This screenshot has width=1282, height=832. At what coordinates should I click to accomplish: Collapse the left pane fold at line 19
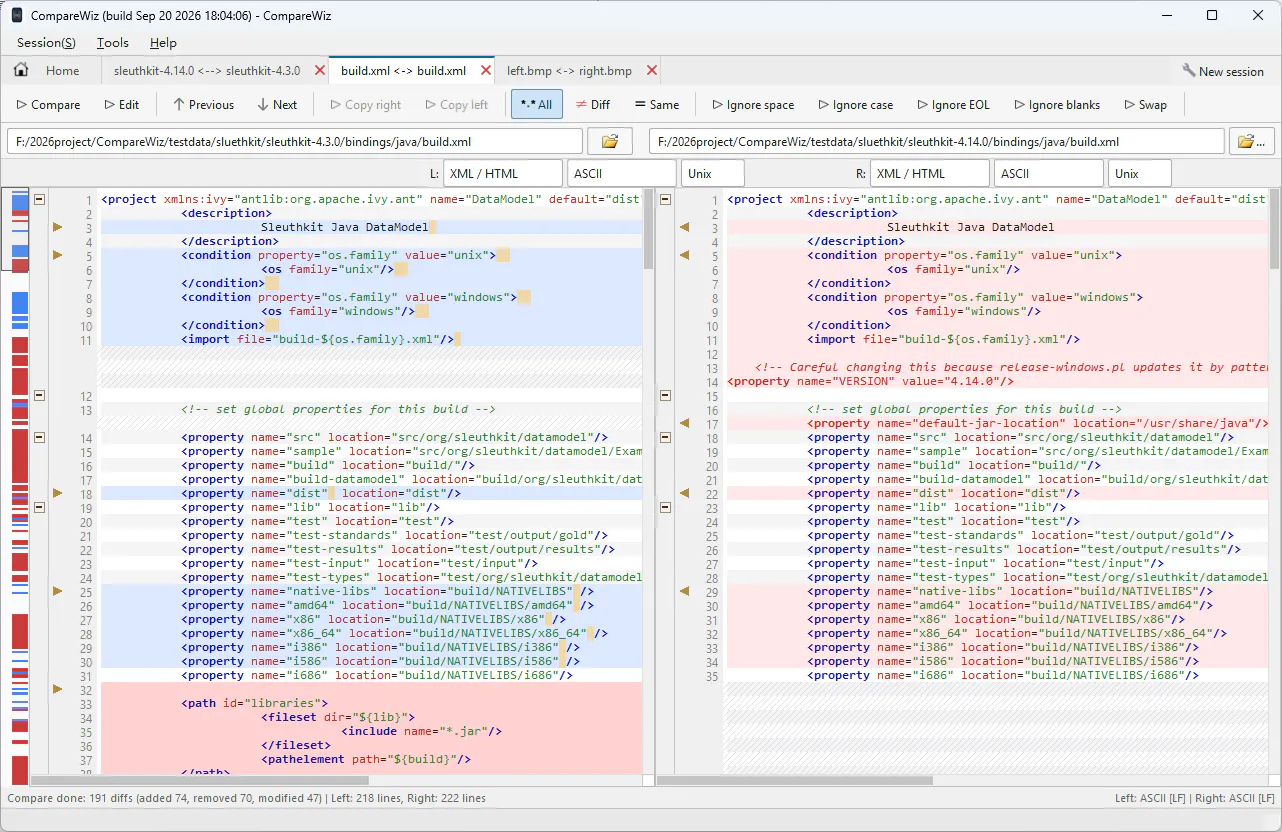tap(40, 508)
